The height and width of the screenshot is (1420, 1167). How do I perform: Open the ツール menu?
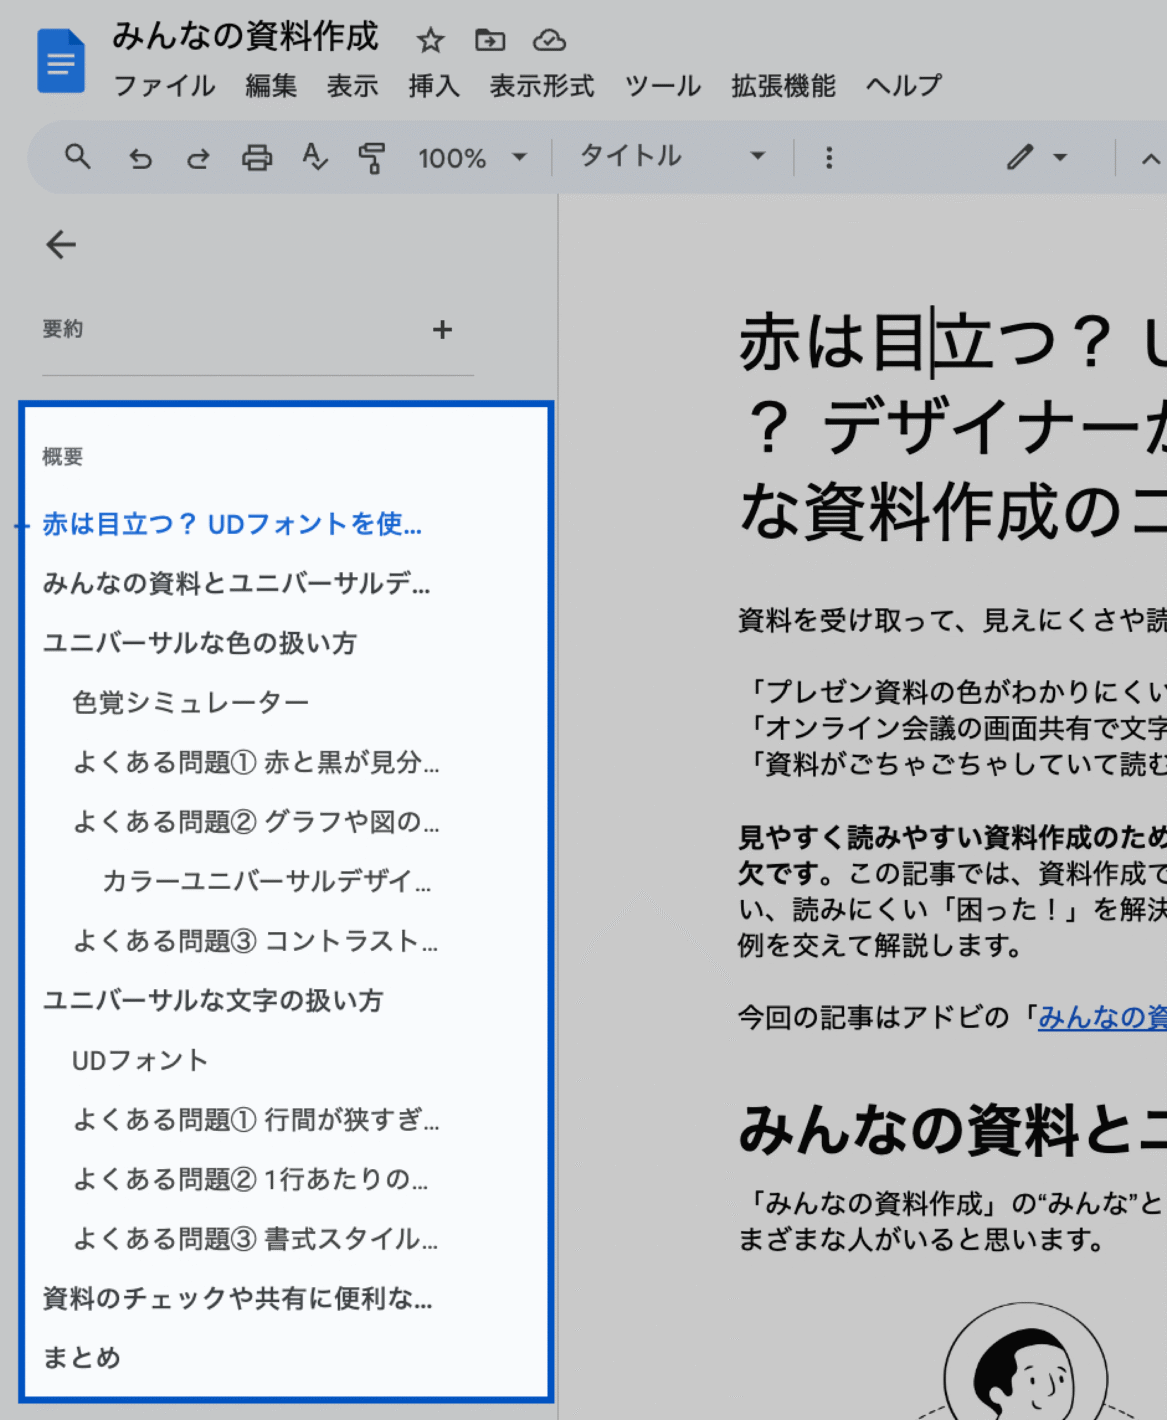click(x=663, y=86)
